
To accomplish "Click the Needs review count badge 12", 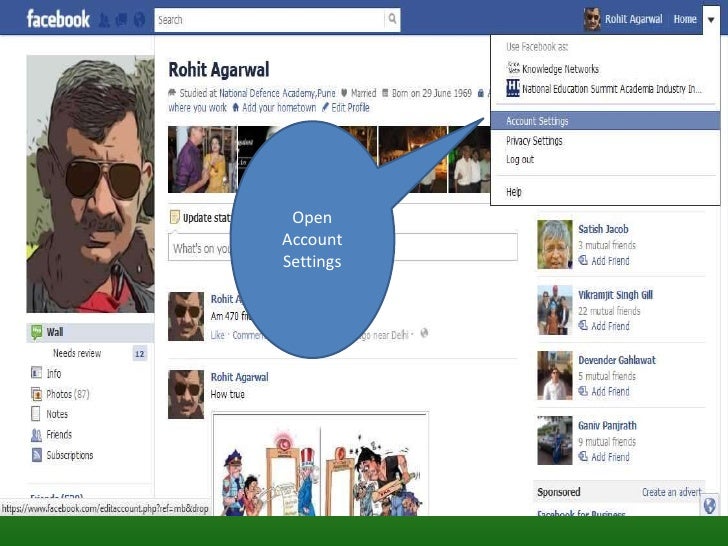I will (139, 354).
